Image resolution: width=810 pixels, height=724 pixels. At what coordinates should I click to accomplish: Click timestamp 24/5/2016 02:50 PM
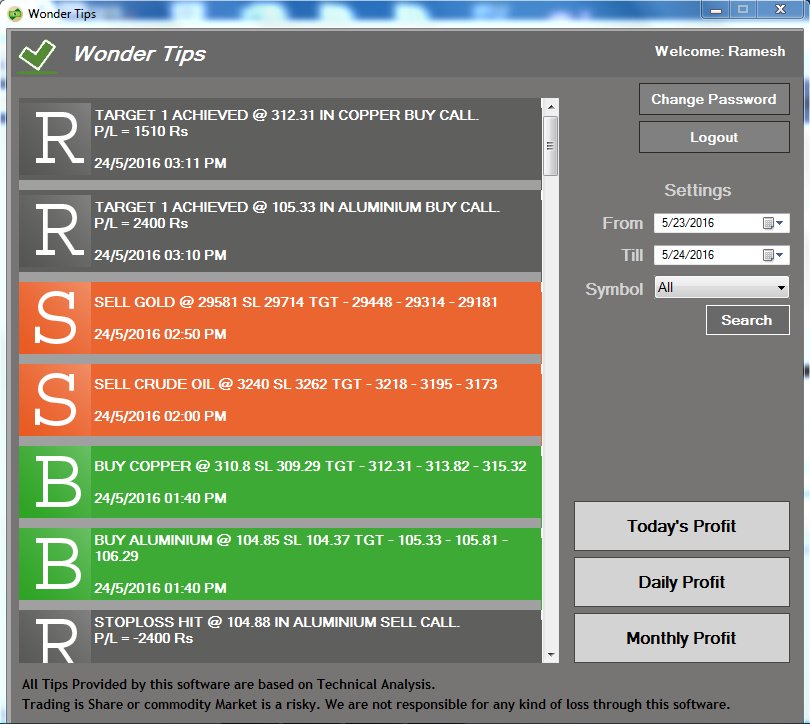tap(160, 334)
